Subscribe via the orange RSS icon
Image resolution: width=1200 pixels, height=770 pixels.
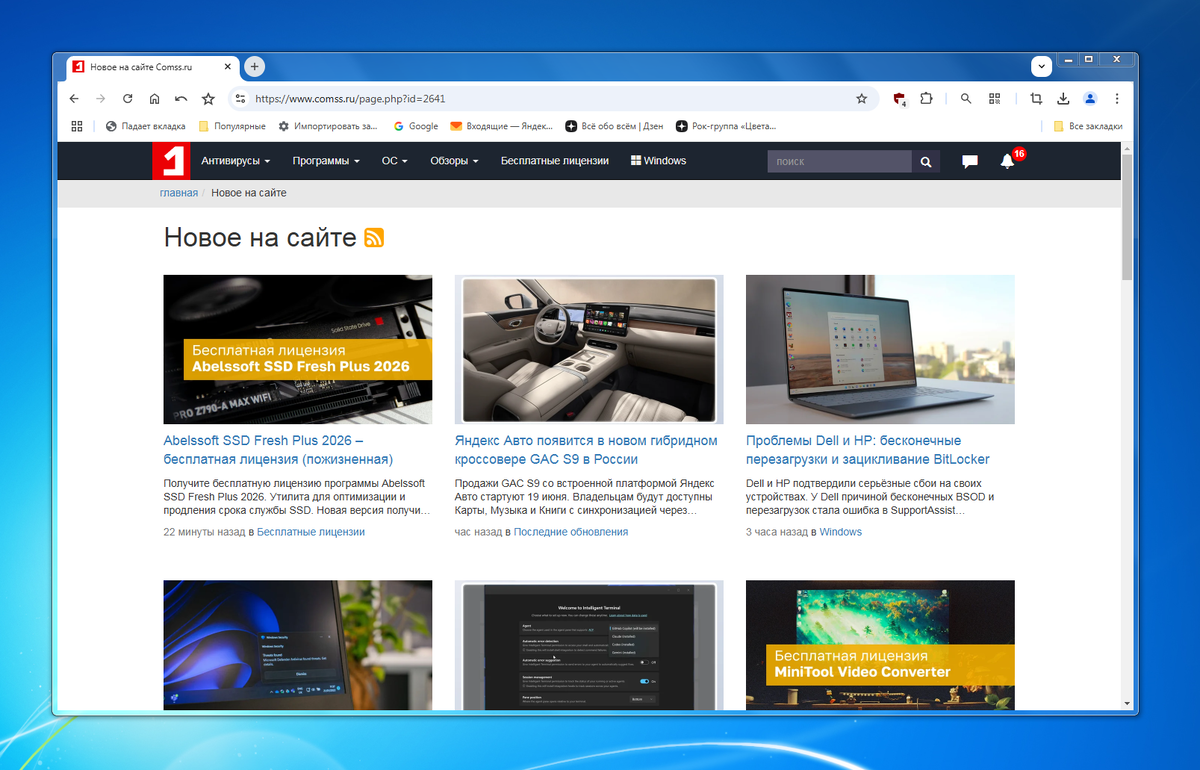tap(374, 238)
